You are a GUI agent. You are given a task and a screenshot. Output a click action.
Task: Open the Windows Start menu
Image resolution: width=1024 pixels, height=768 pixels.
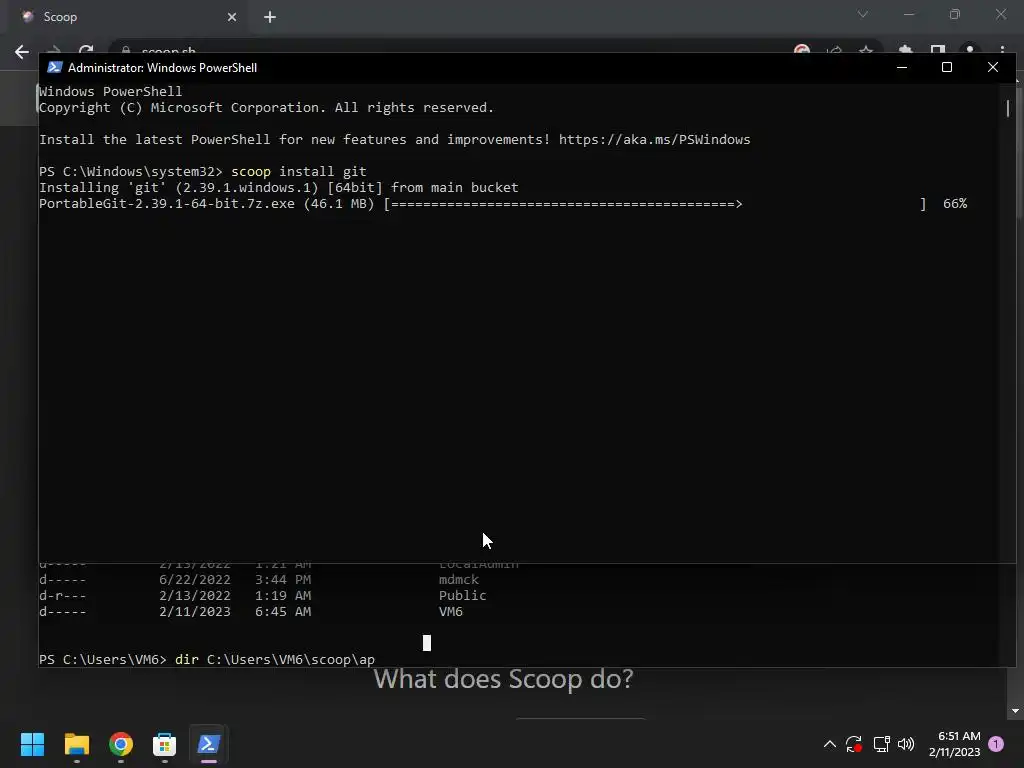click(x=32, y=744)
